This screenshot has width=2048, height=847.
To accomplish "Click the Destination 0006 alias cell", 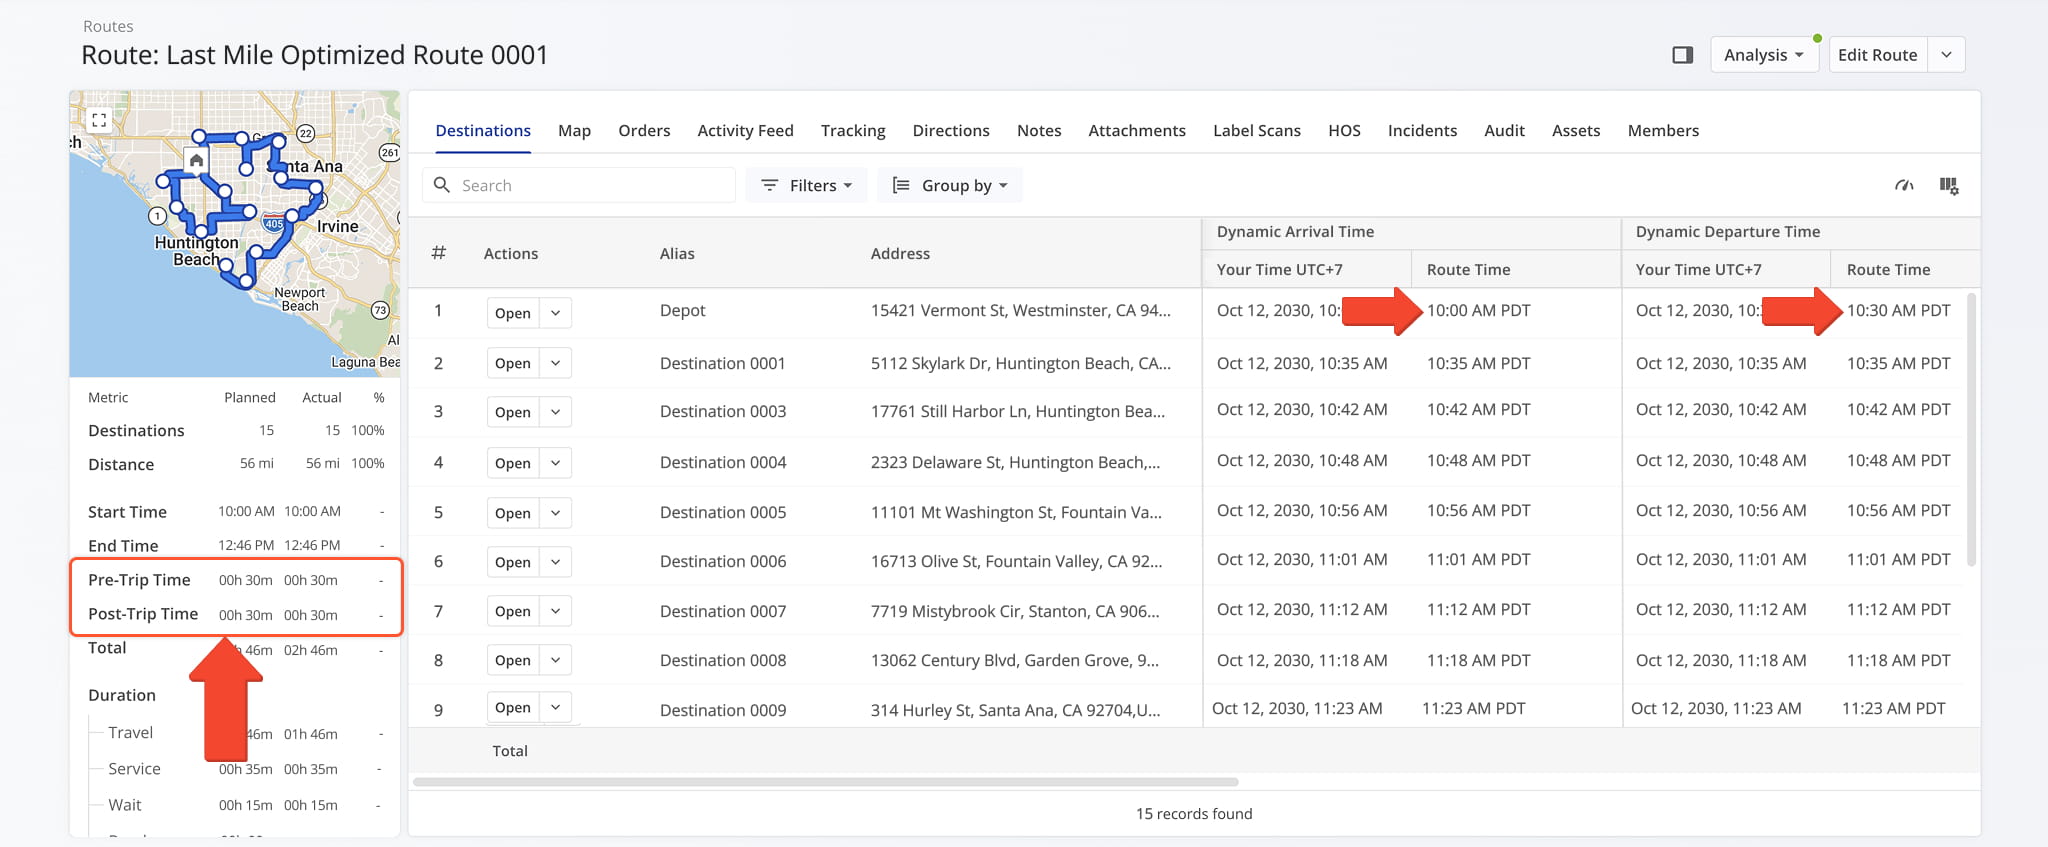I will (x=723, y=562).
